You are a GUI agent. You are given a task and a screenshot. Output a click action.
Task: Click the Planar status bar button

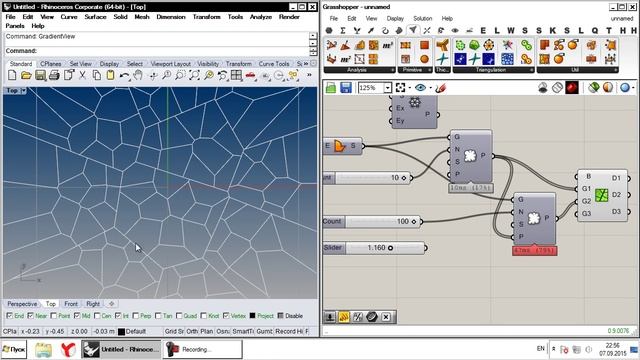(x=207, y=331)
